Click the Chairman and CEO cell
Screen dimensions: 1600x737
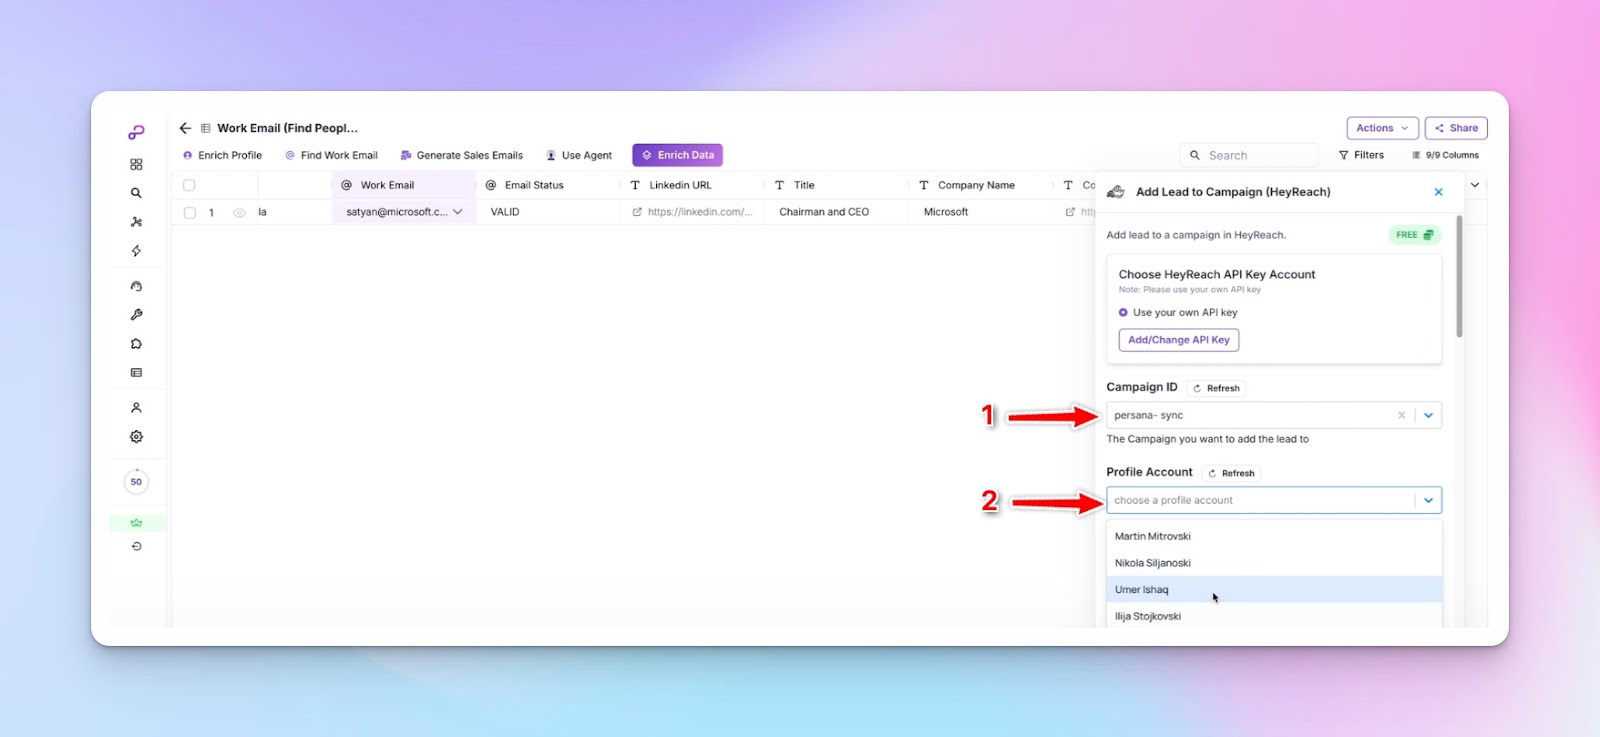pos(837,212)
